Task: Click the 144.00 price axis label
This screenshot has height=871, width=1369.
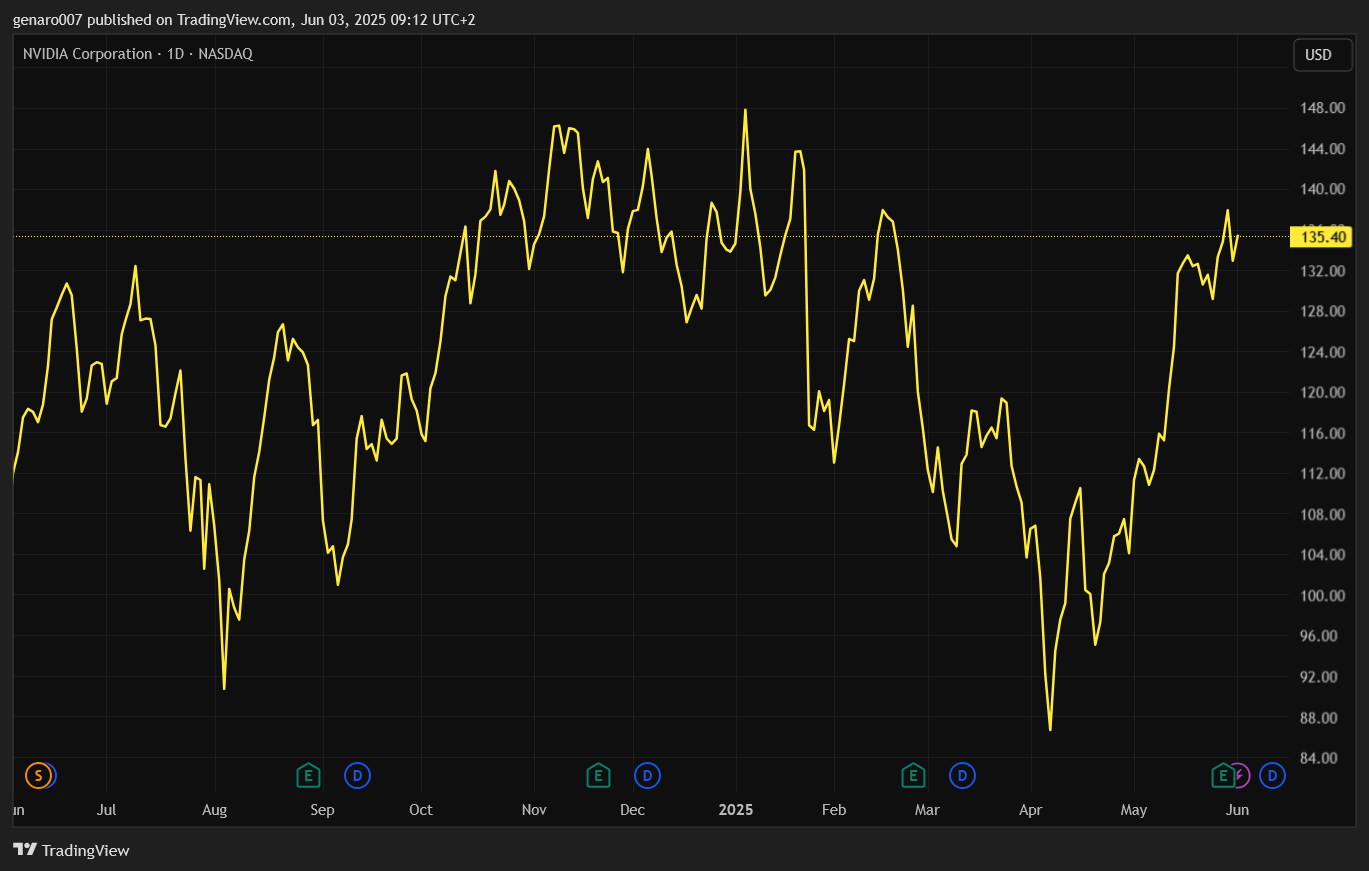Action: pyautogui.click(x=1321, y=149)
